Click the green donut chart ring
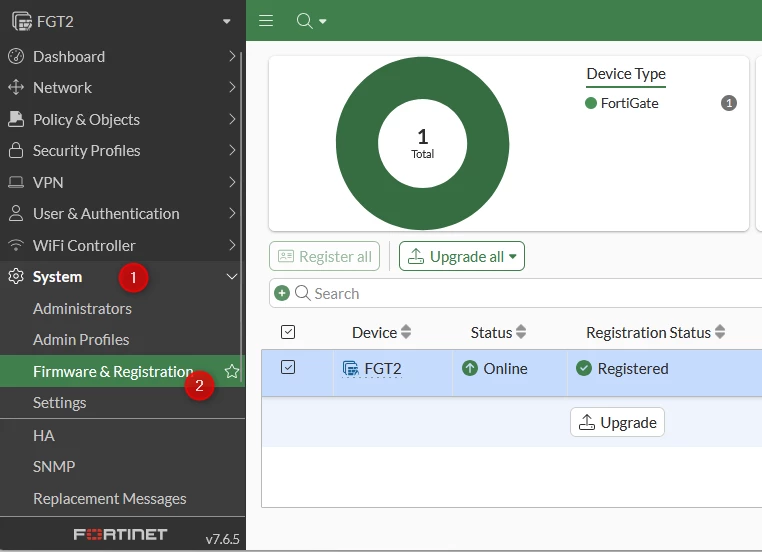 click(357, 143)
